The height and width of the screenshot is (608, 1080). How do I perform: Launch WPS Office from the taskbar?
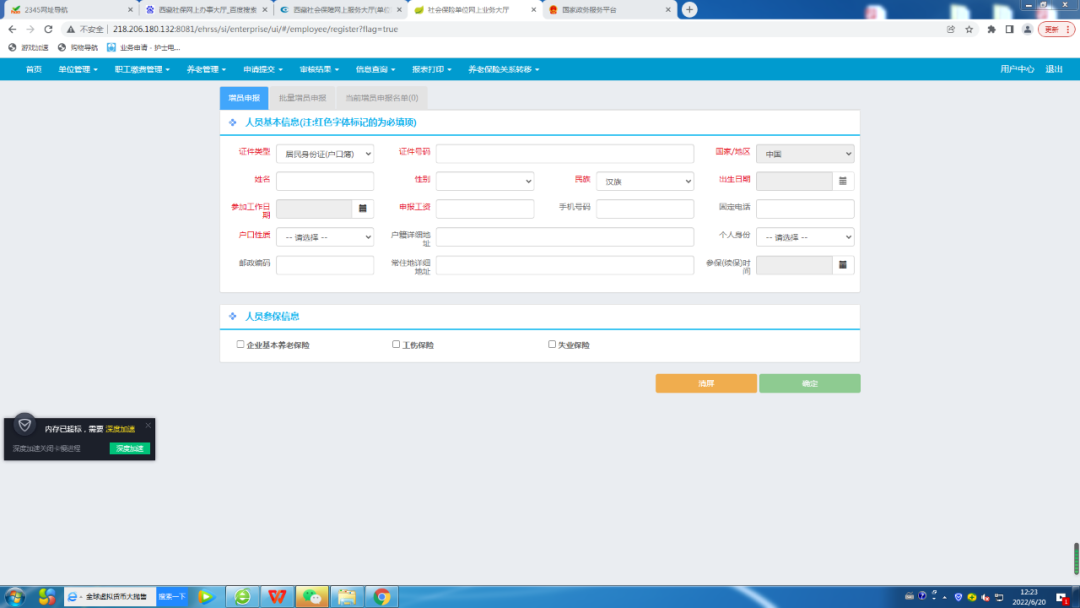[277, 596]
